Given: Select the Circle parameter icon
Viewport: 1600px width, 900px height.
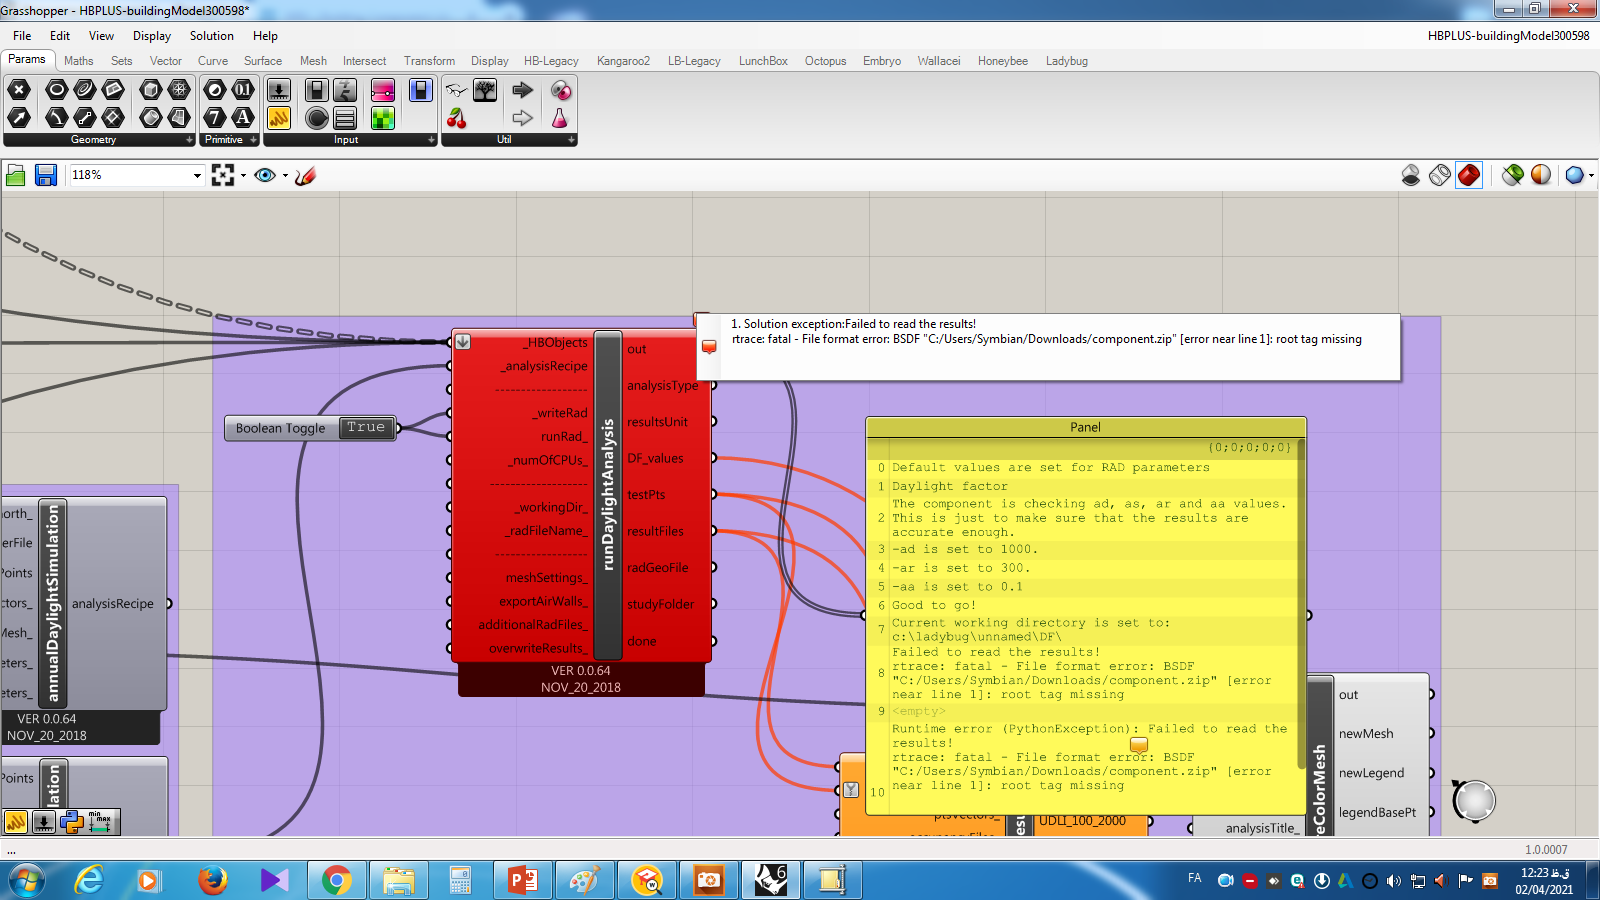Looking at the screenshot, I should [57, 90].
